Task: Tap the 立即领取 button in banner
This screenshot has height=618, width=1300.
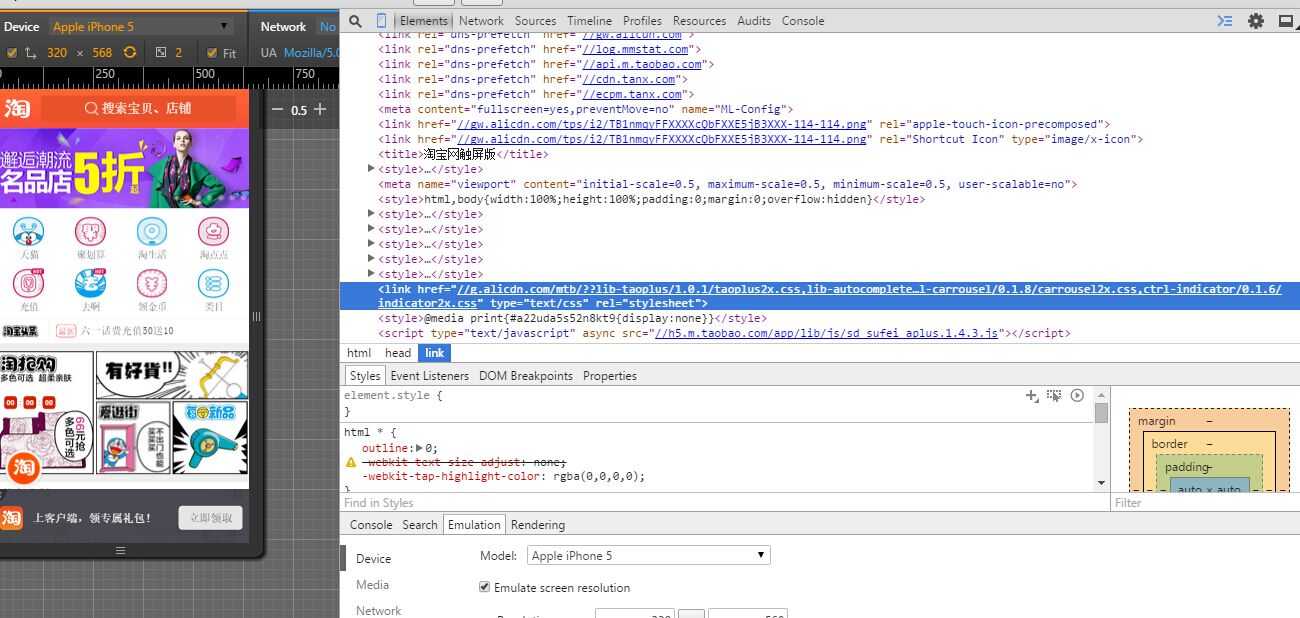Action: click(211, 517)
